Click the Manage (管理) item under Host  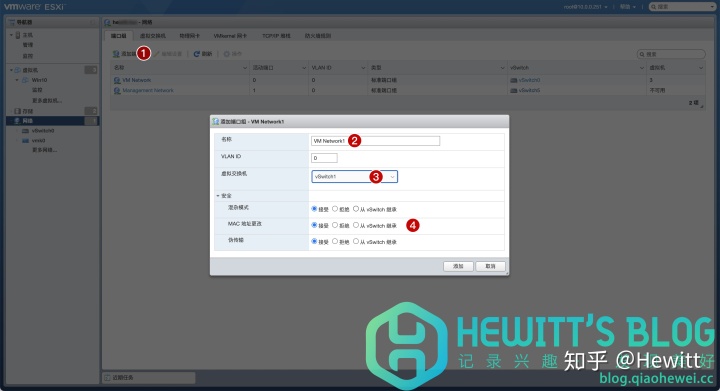pyautogui.click(x=28, y=45)
